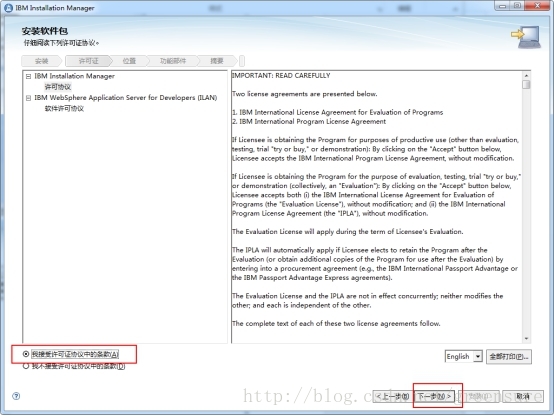The height and width of the screenshot is (416, 554).
Task: Click the license scrollbar down arrow
Action: (526, 339)
